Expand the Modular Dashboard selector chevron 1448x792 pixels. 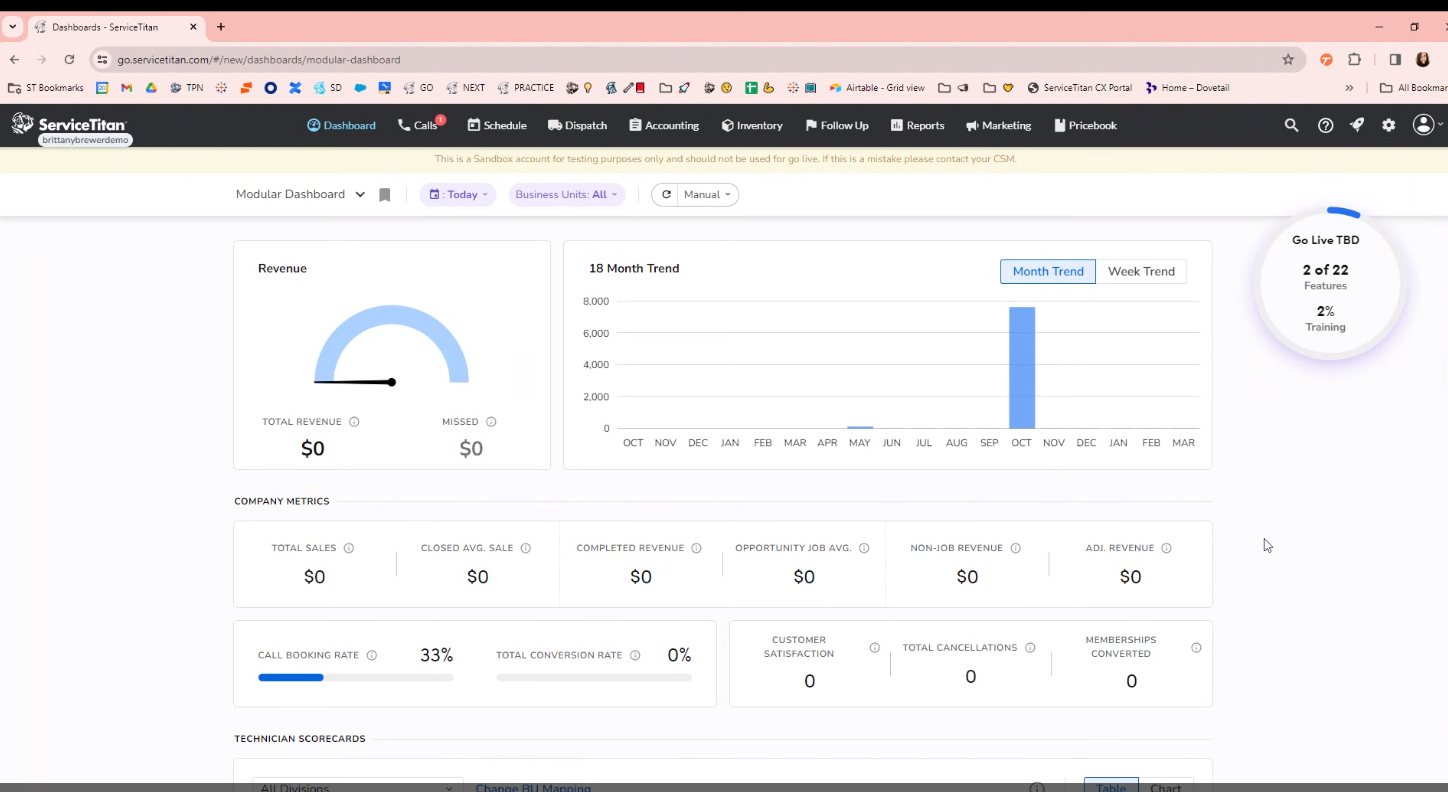click(360, 195)
